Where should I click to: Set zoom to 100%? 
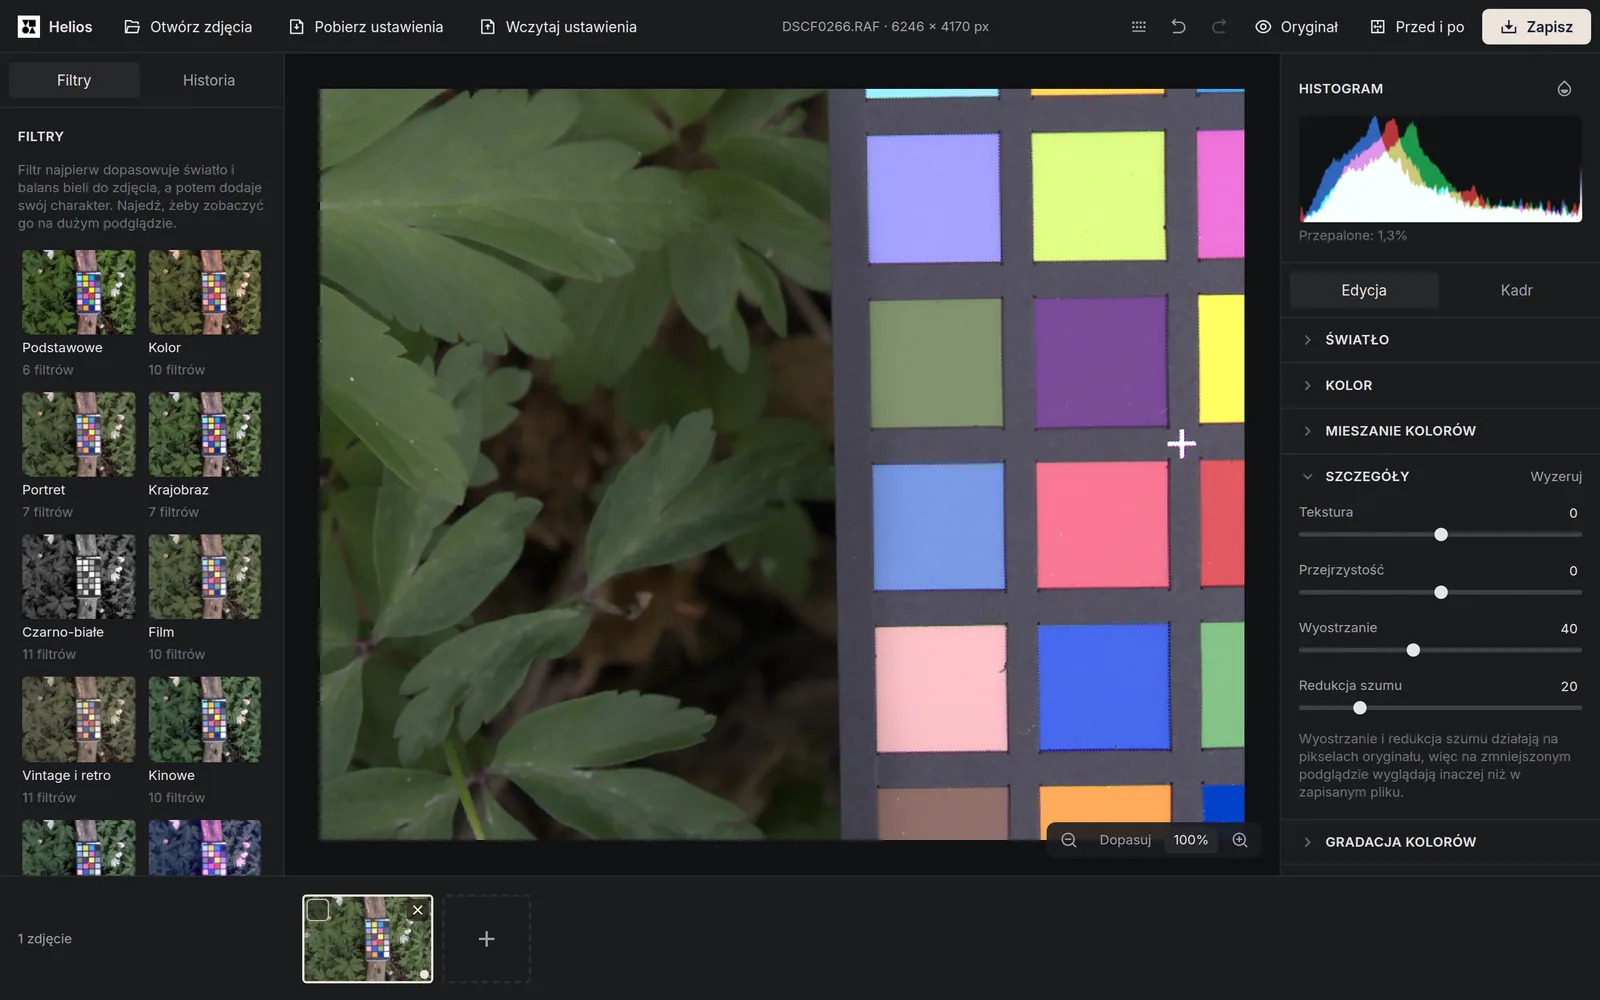[1190, 840]
